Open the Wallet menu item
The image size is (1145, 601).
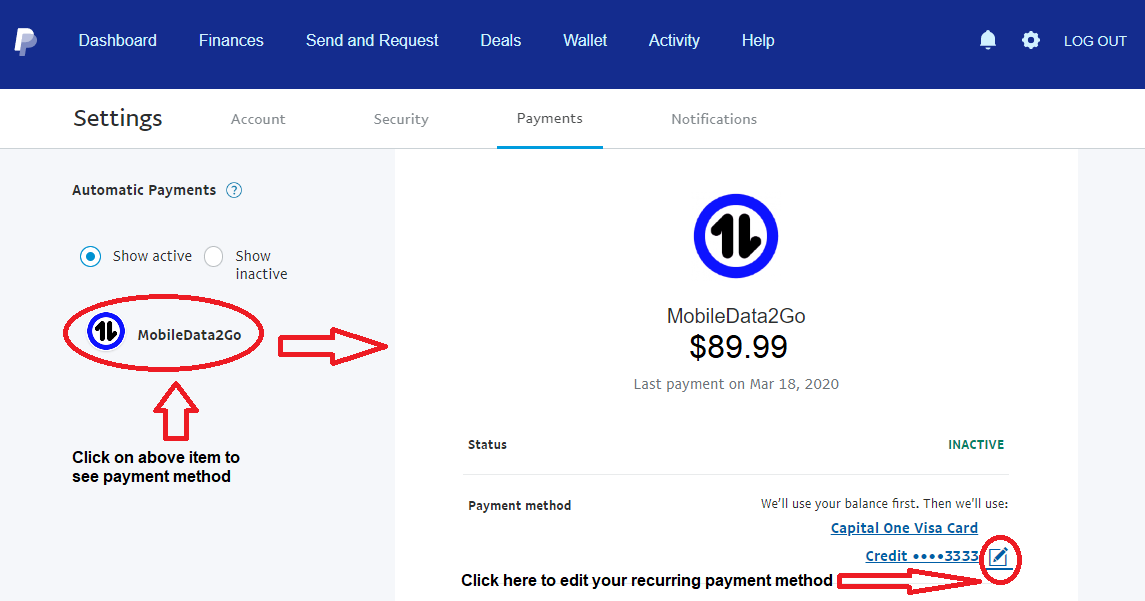[x=585, y=41]
